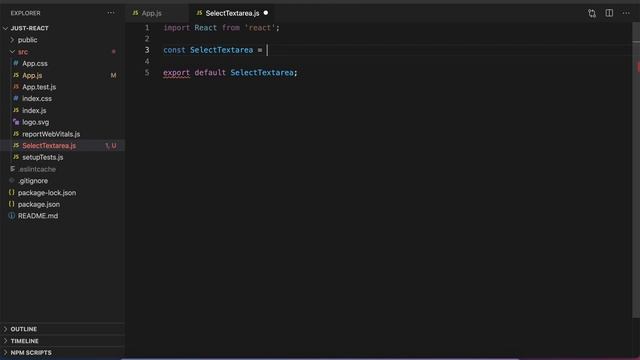Open index.js in the explorer
Screen dimensions: 640x360
point(34,111)
